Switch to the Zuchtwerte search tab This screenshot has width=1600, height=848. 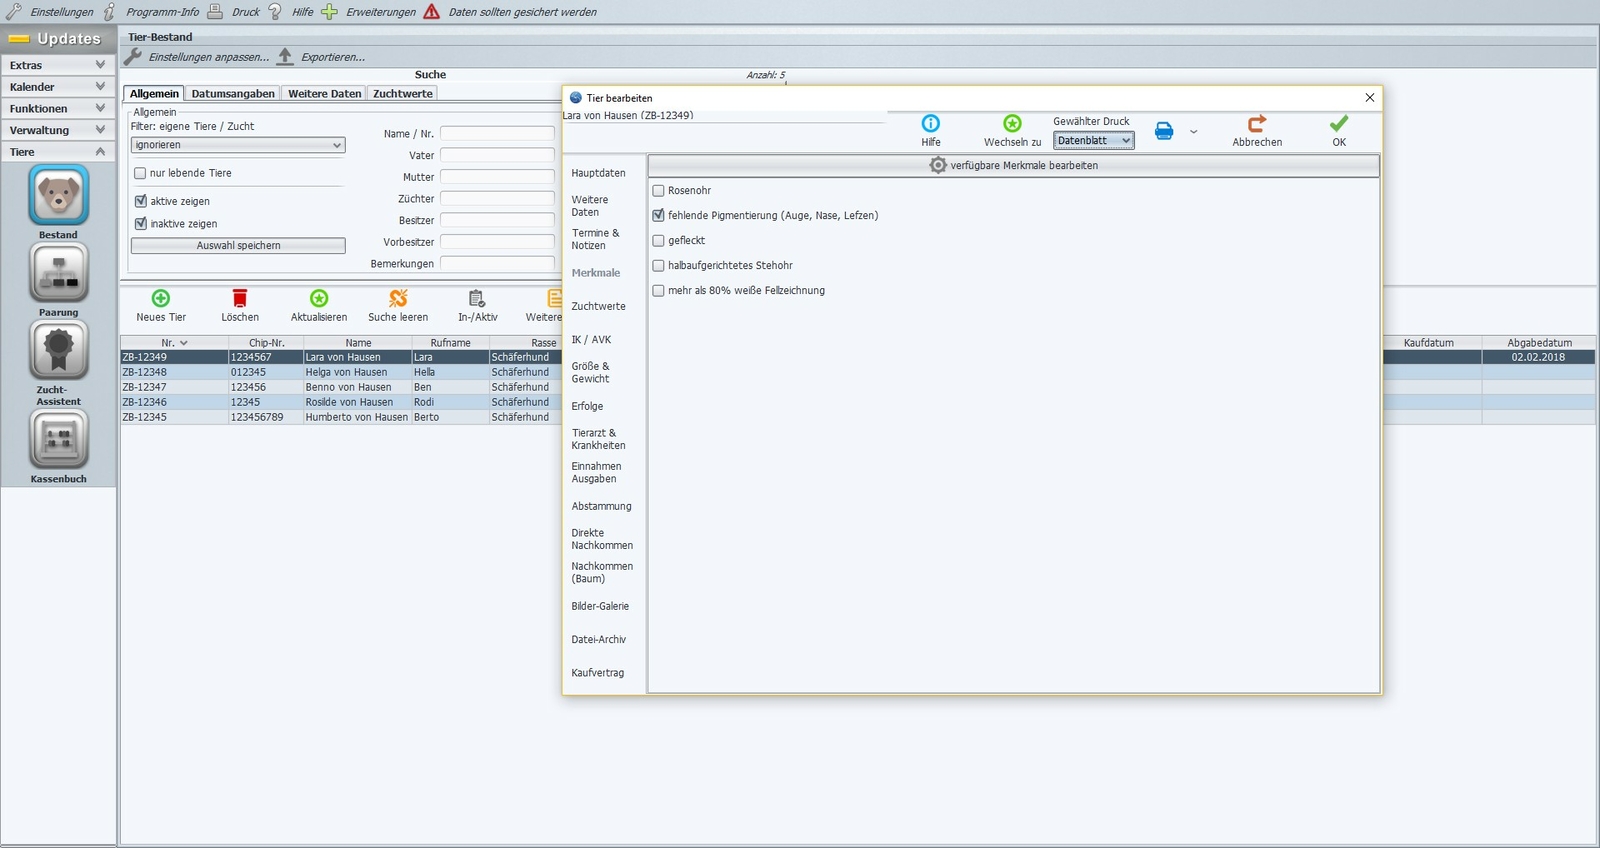pyautogui.click(x=403, y=93)
